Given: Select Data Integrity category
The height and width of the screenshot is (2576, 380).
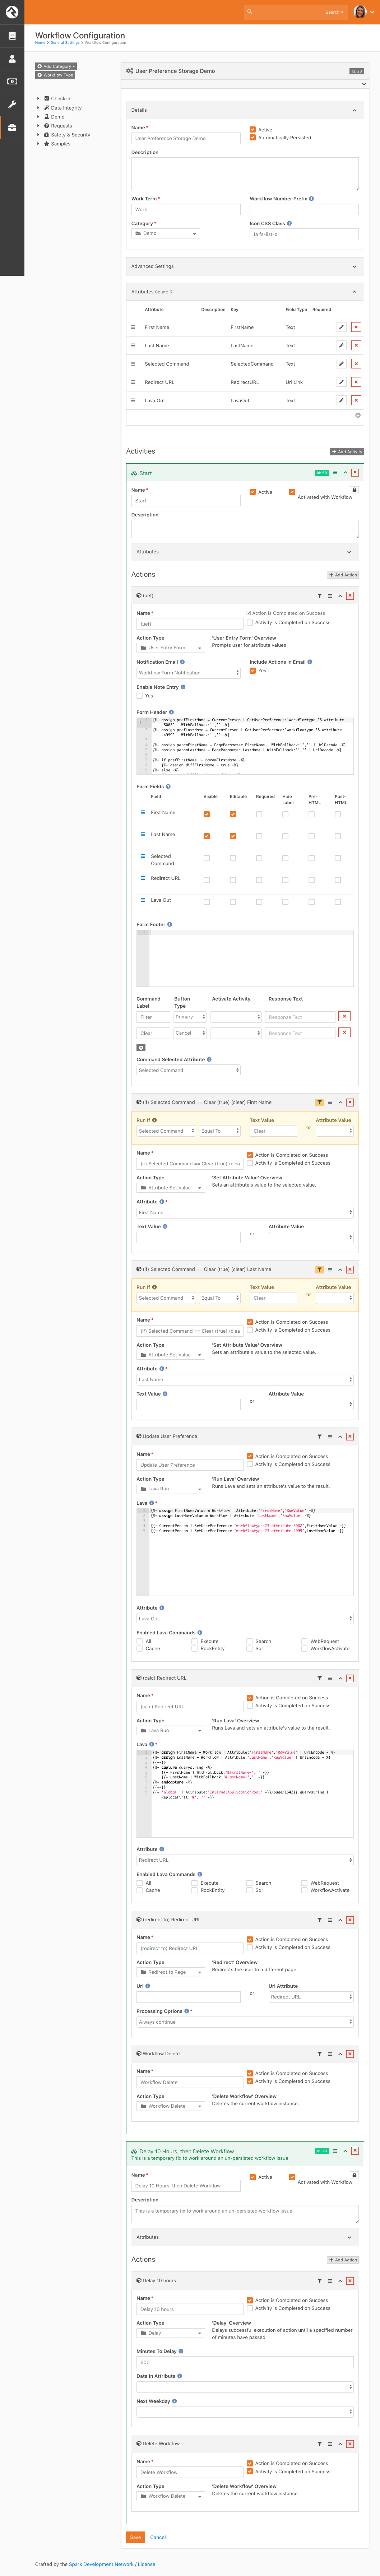Looking at the screenshot, I should click(66, 108).
